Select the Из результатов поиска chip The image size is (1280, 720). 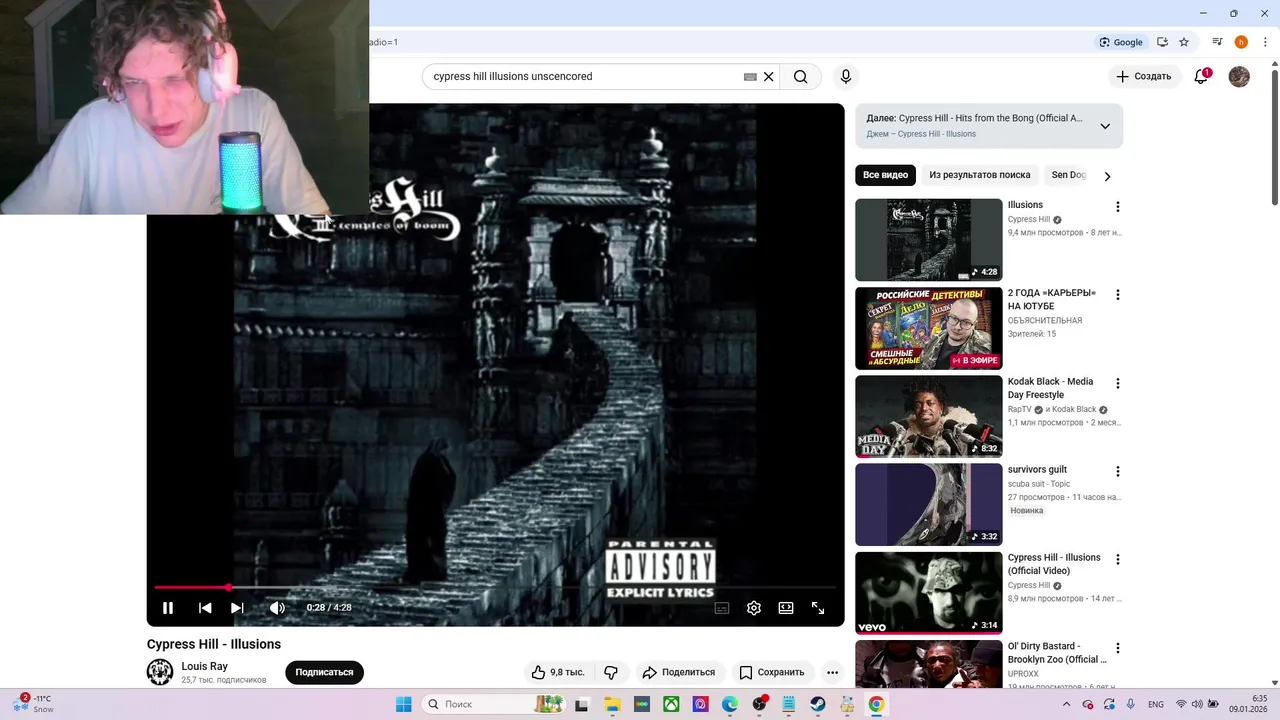click(979, 175)
